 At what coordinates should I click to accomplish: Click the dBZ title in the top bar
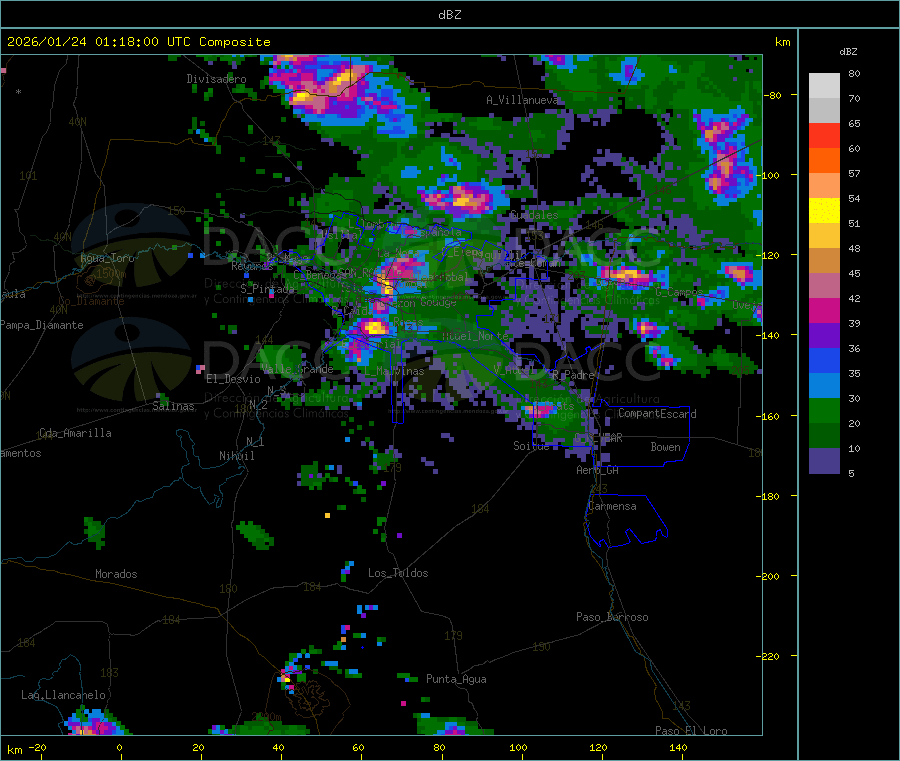tap(449, 15)
